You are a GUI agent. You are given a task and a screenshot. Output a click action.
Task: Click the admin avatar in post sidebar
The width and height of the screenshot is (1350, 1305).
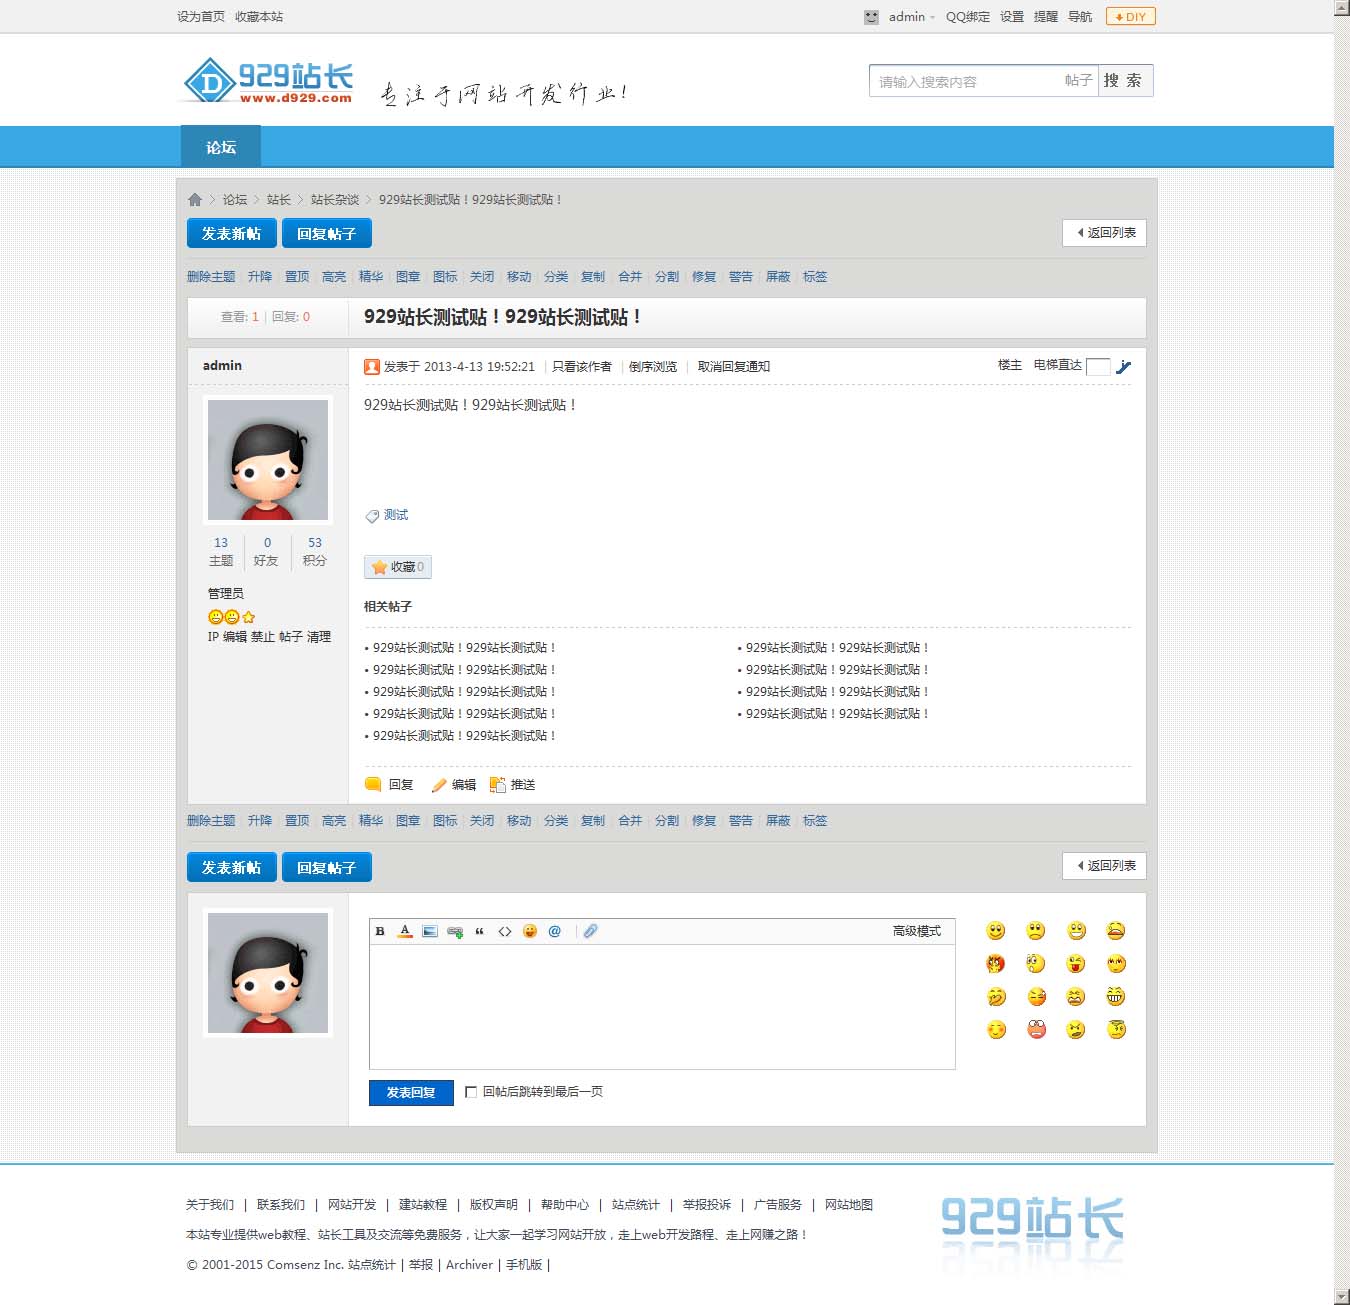click(x=268, y=460)
